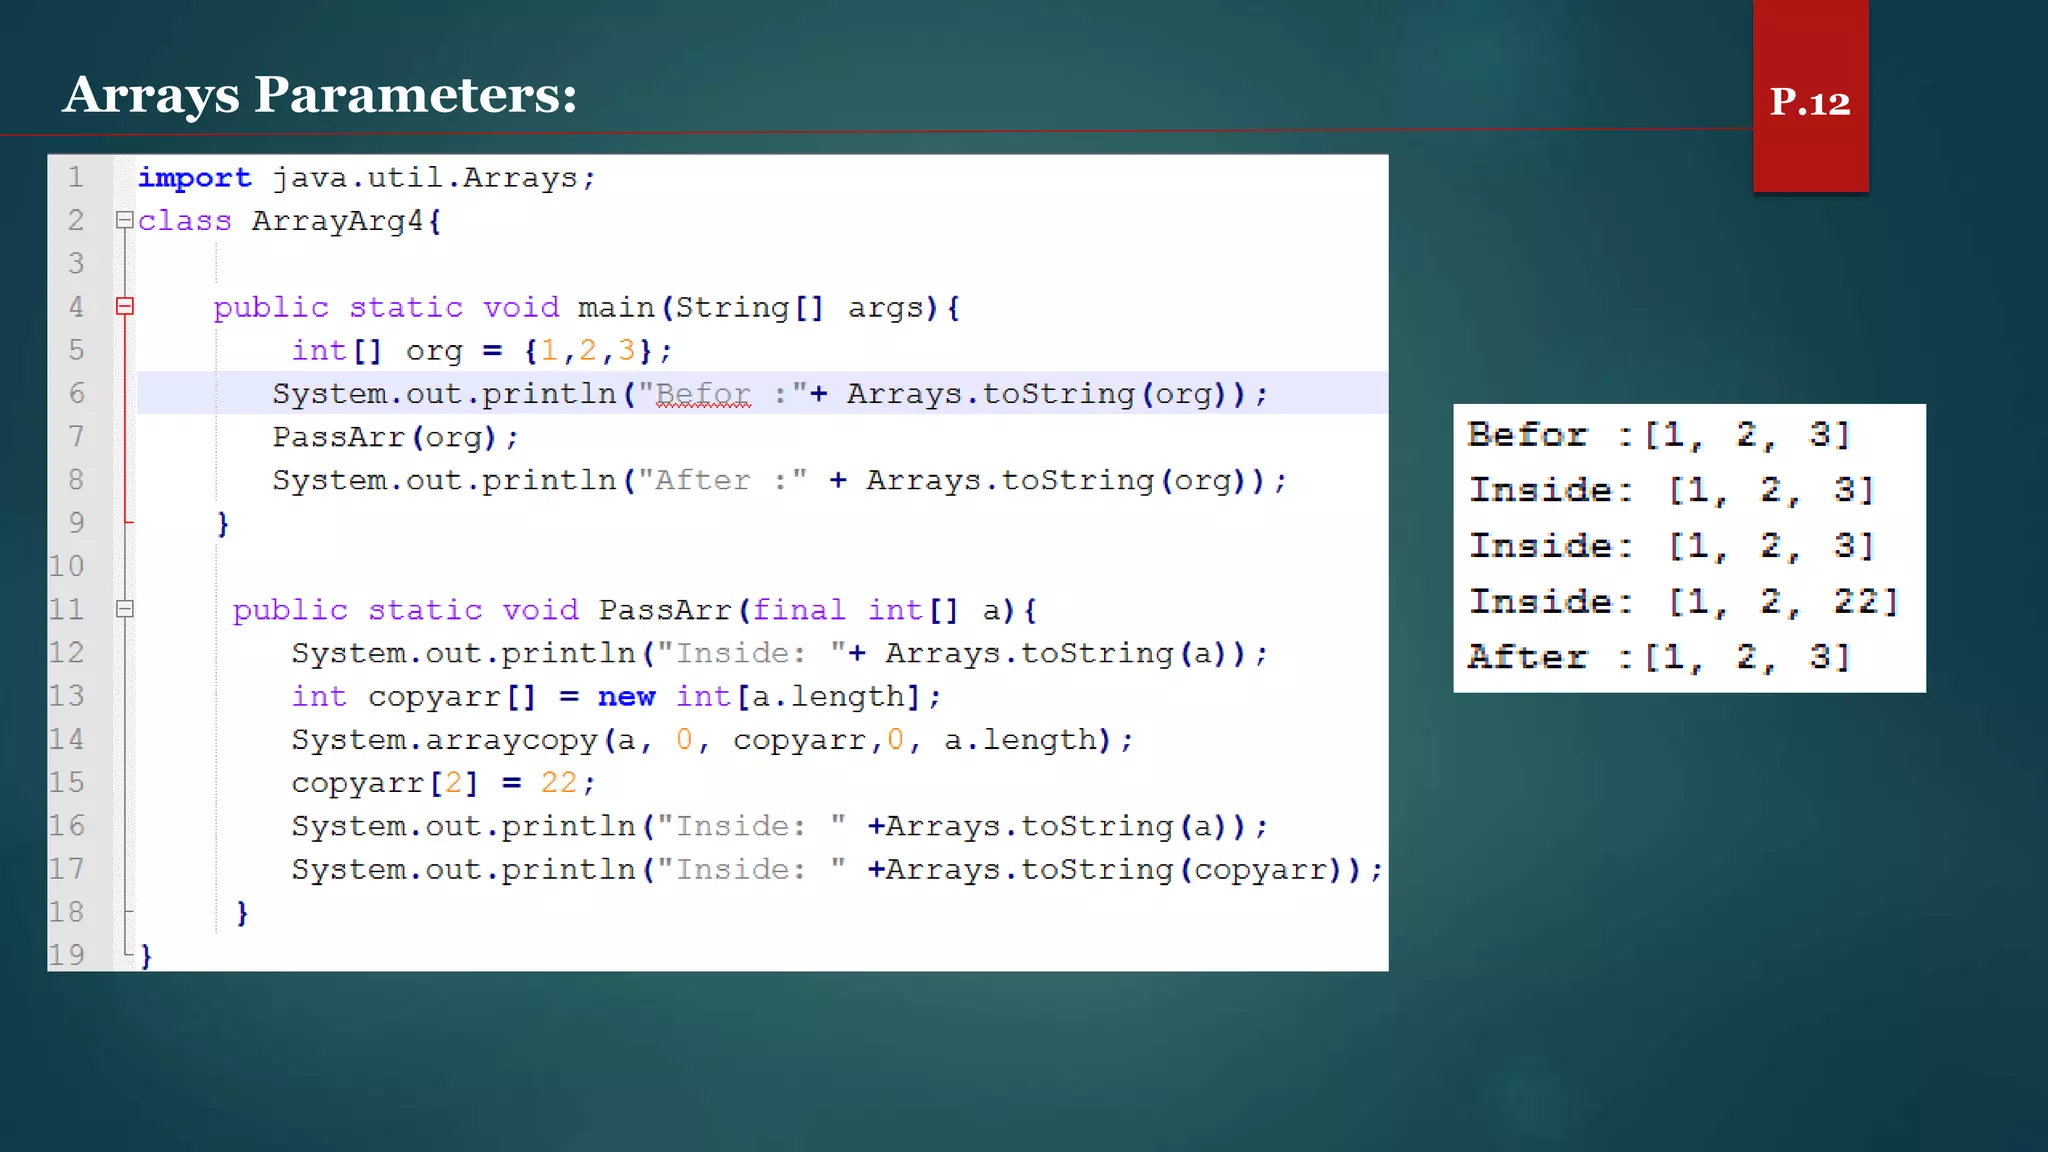Screen dimensions: 2048x1152
Task: Click closing brace on line 18
Action: pyautogui.click(x=242, y=913)
